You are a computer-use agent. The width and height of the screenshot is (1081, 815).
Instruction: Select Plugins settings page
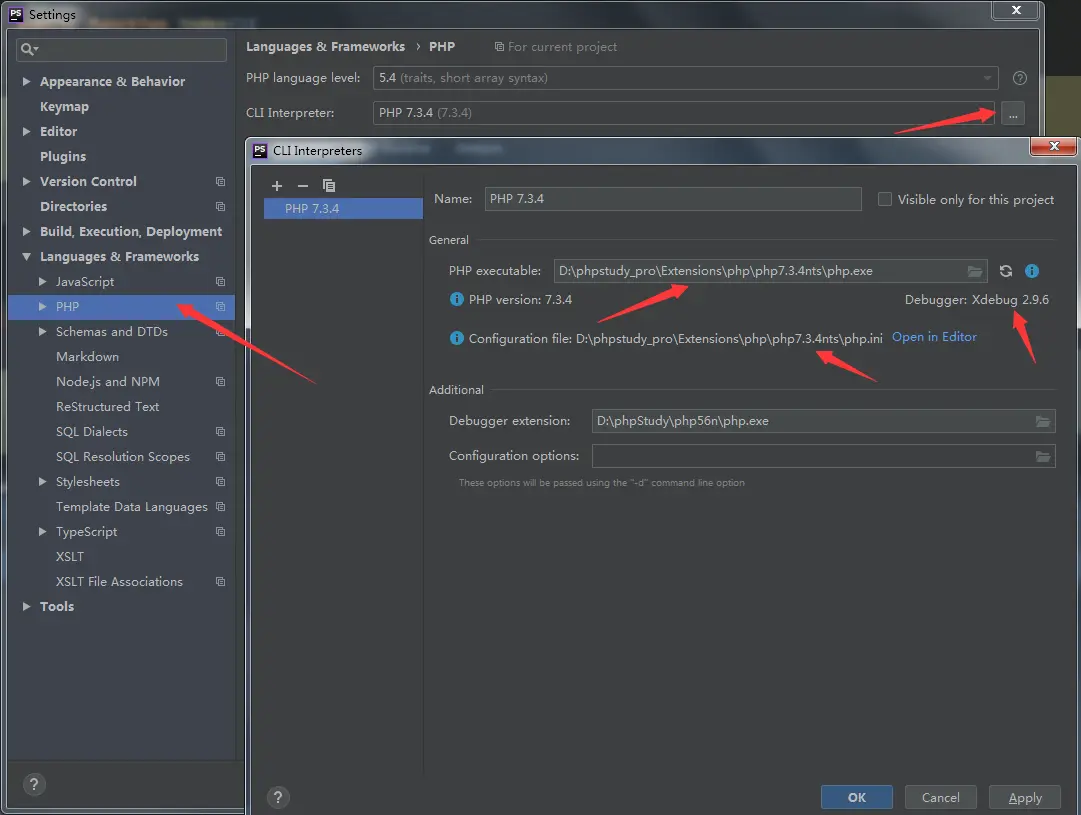[63, 157]
